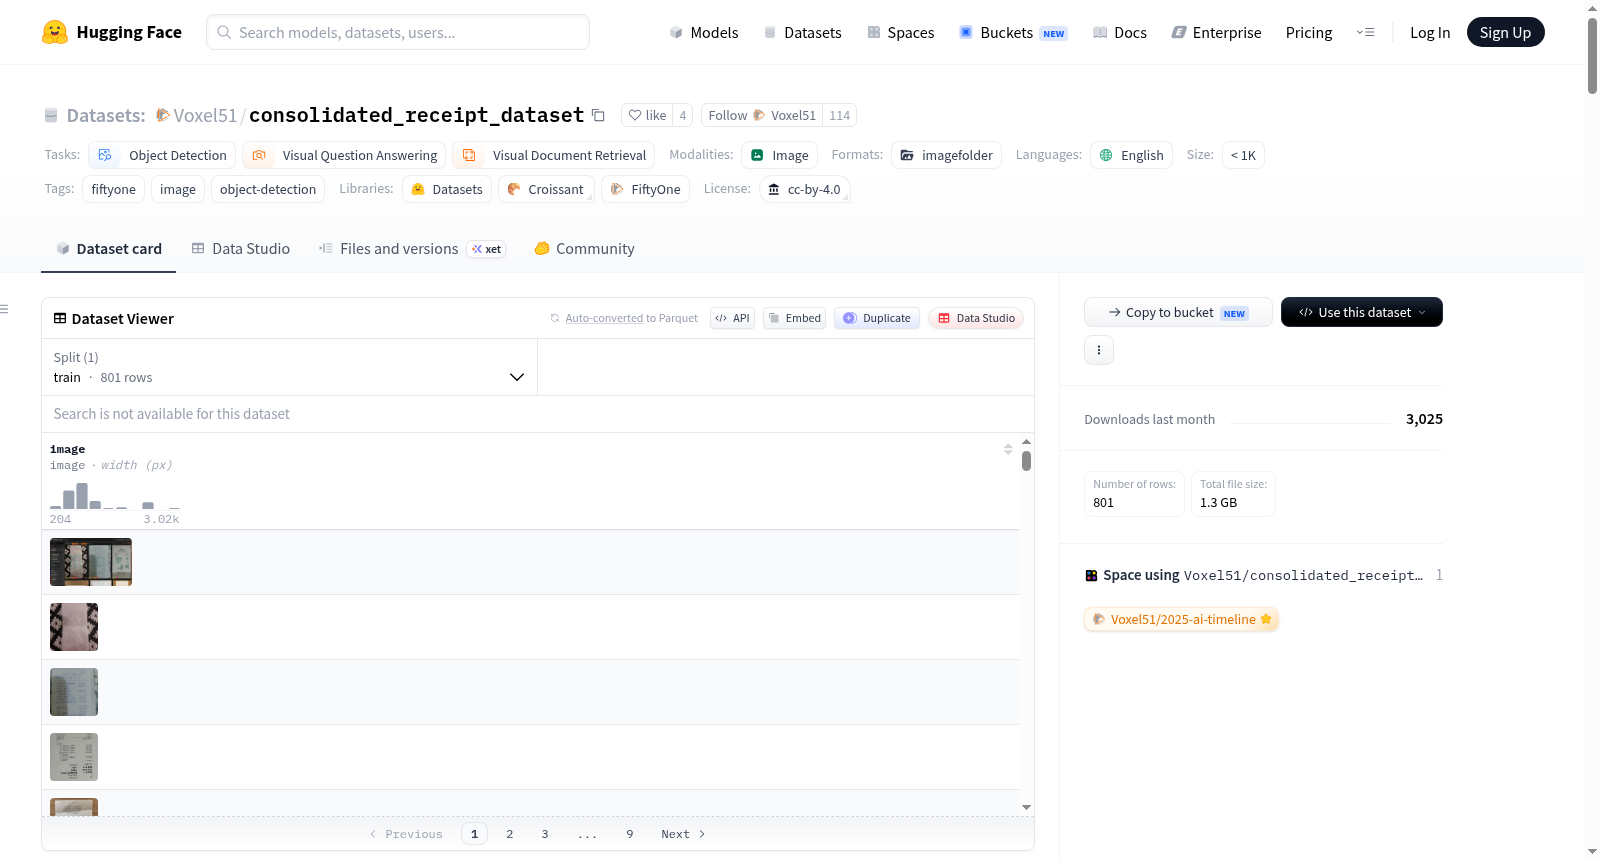The height and width of the screenshot is (861, 1600).
Task: Open the left sidebar table of contents icon
Action: point(4,309)
